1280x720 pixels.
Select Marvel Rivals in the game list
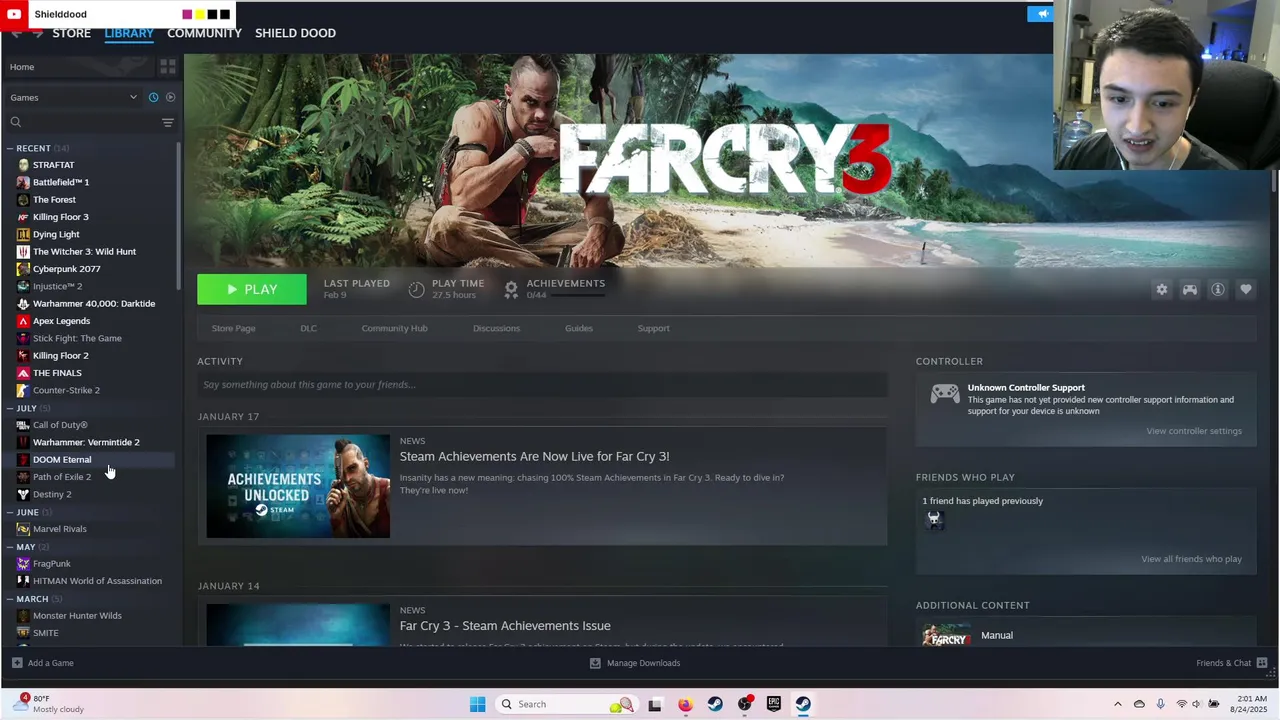[x=60, y=529]
